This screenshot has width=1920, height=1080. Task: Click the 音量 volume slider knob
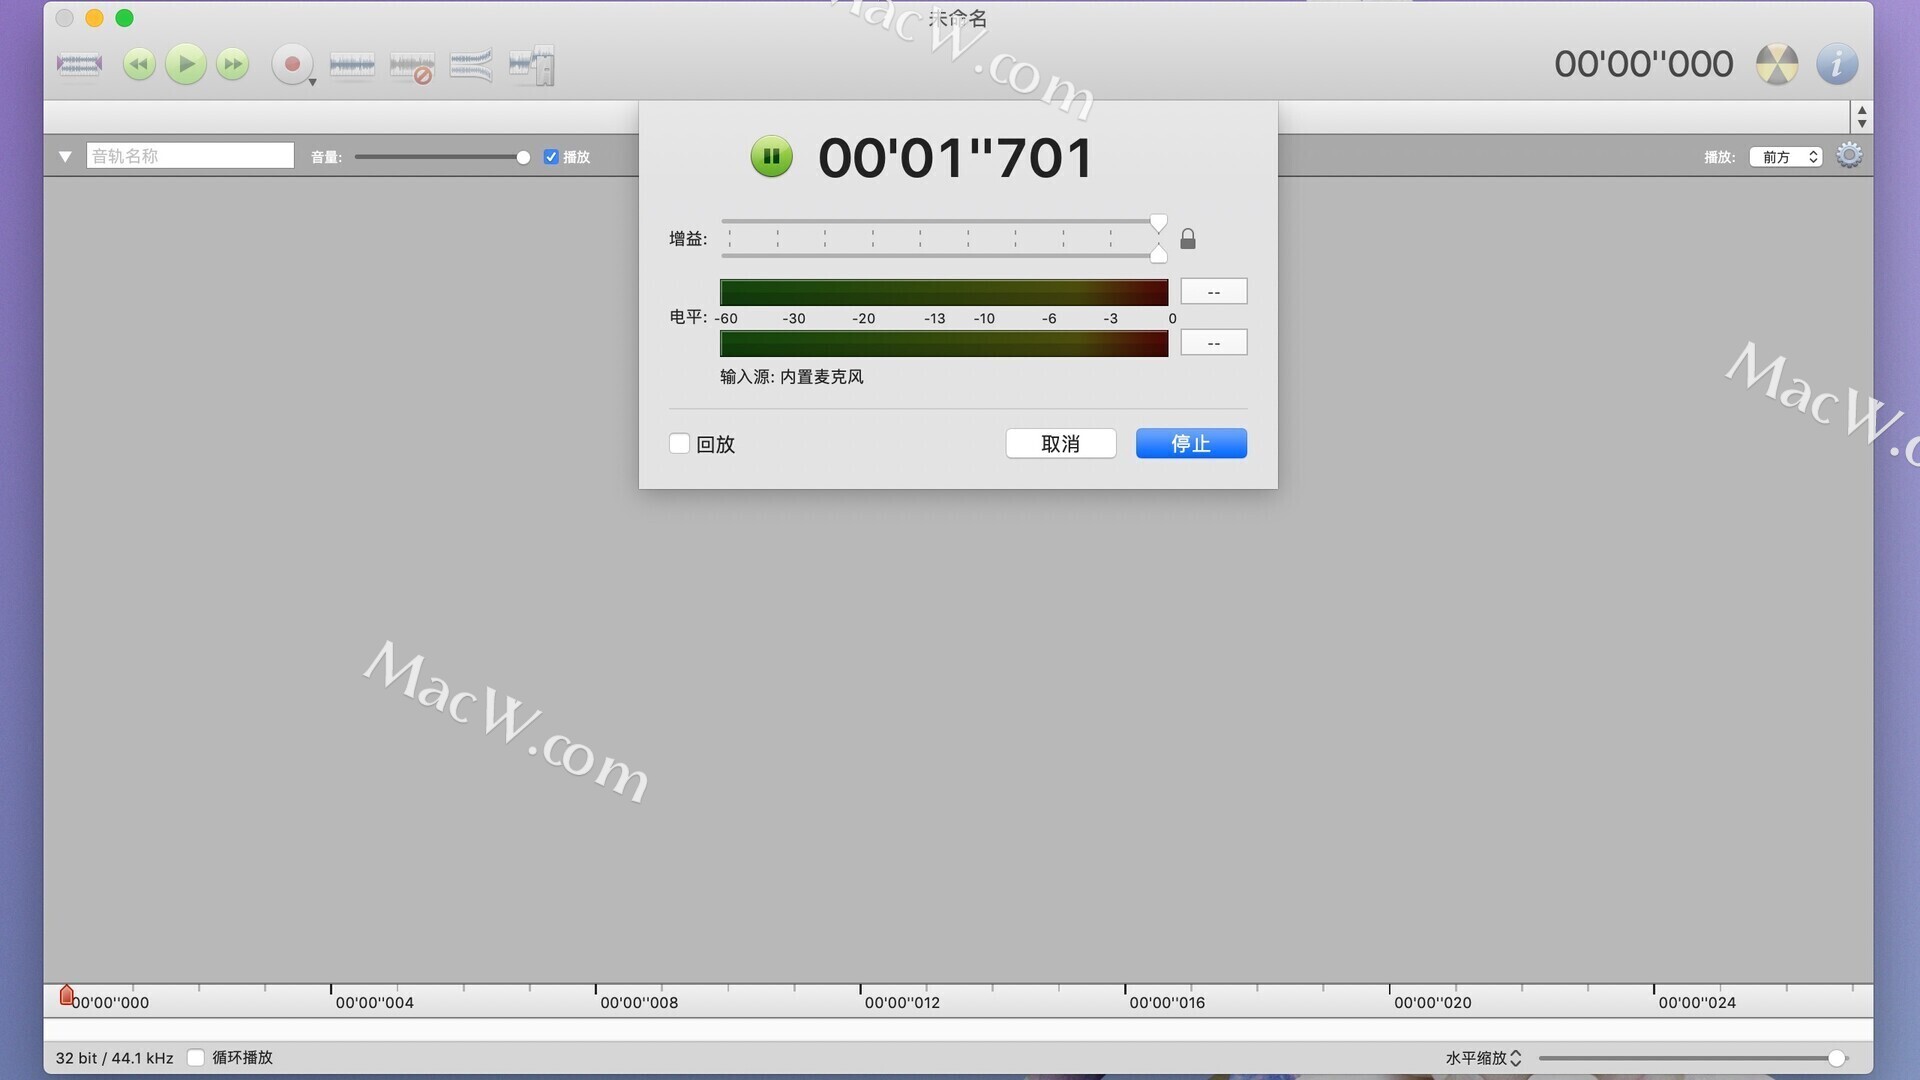tap(523, 157)
